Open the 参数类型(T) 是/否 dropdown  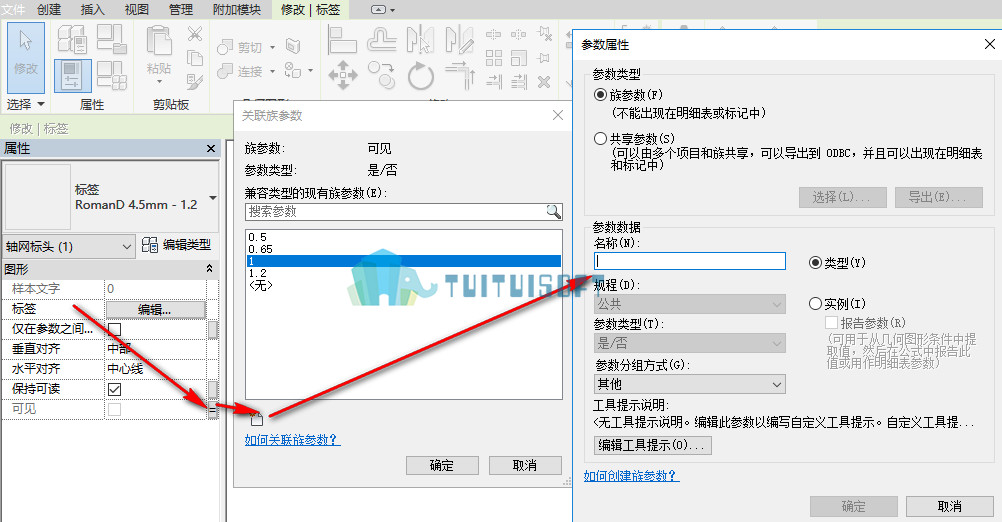(x=690, y=343)
